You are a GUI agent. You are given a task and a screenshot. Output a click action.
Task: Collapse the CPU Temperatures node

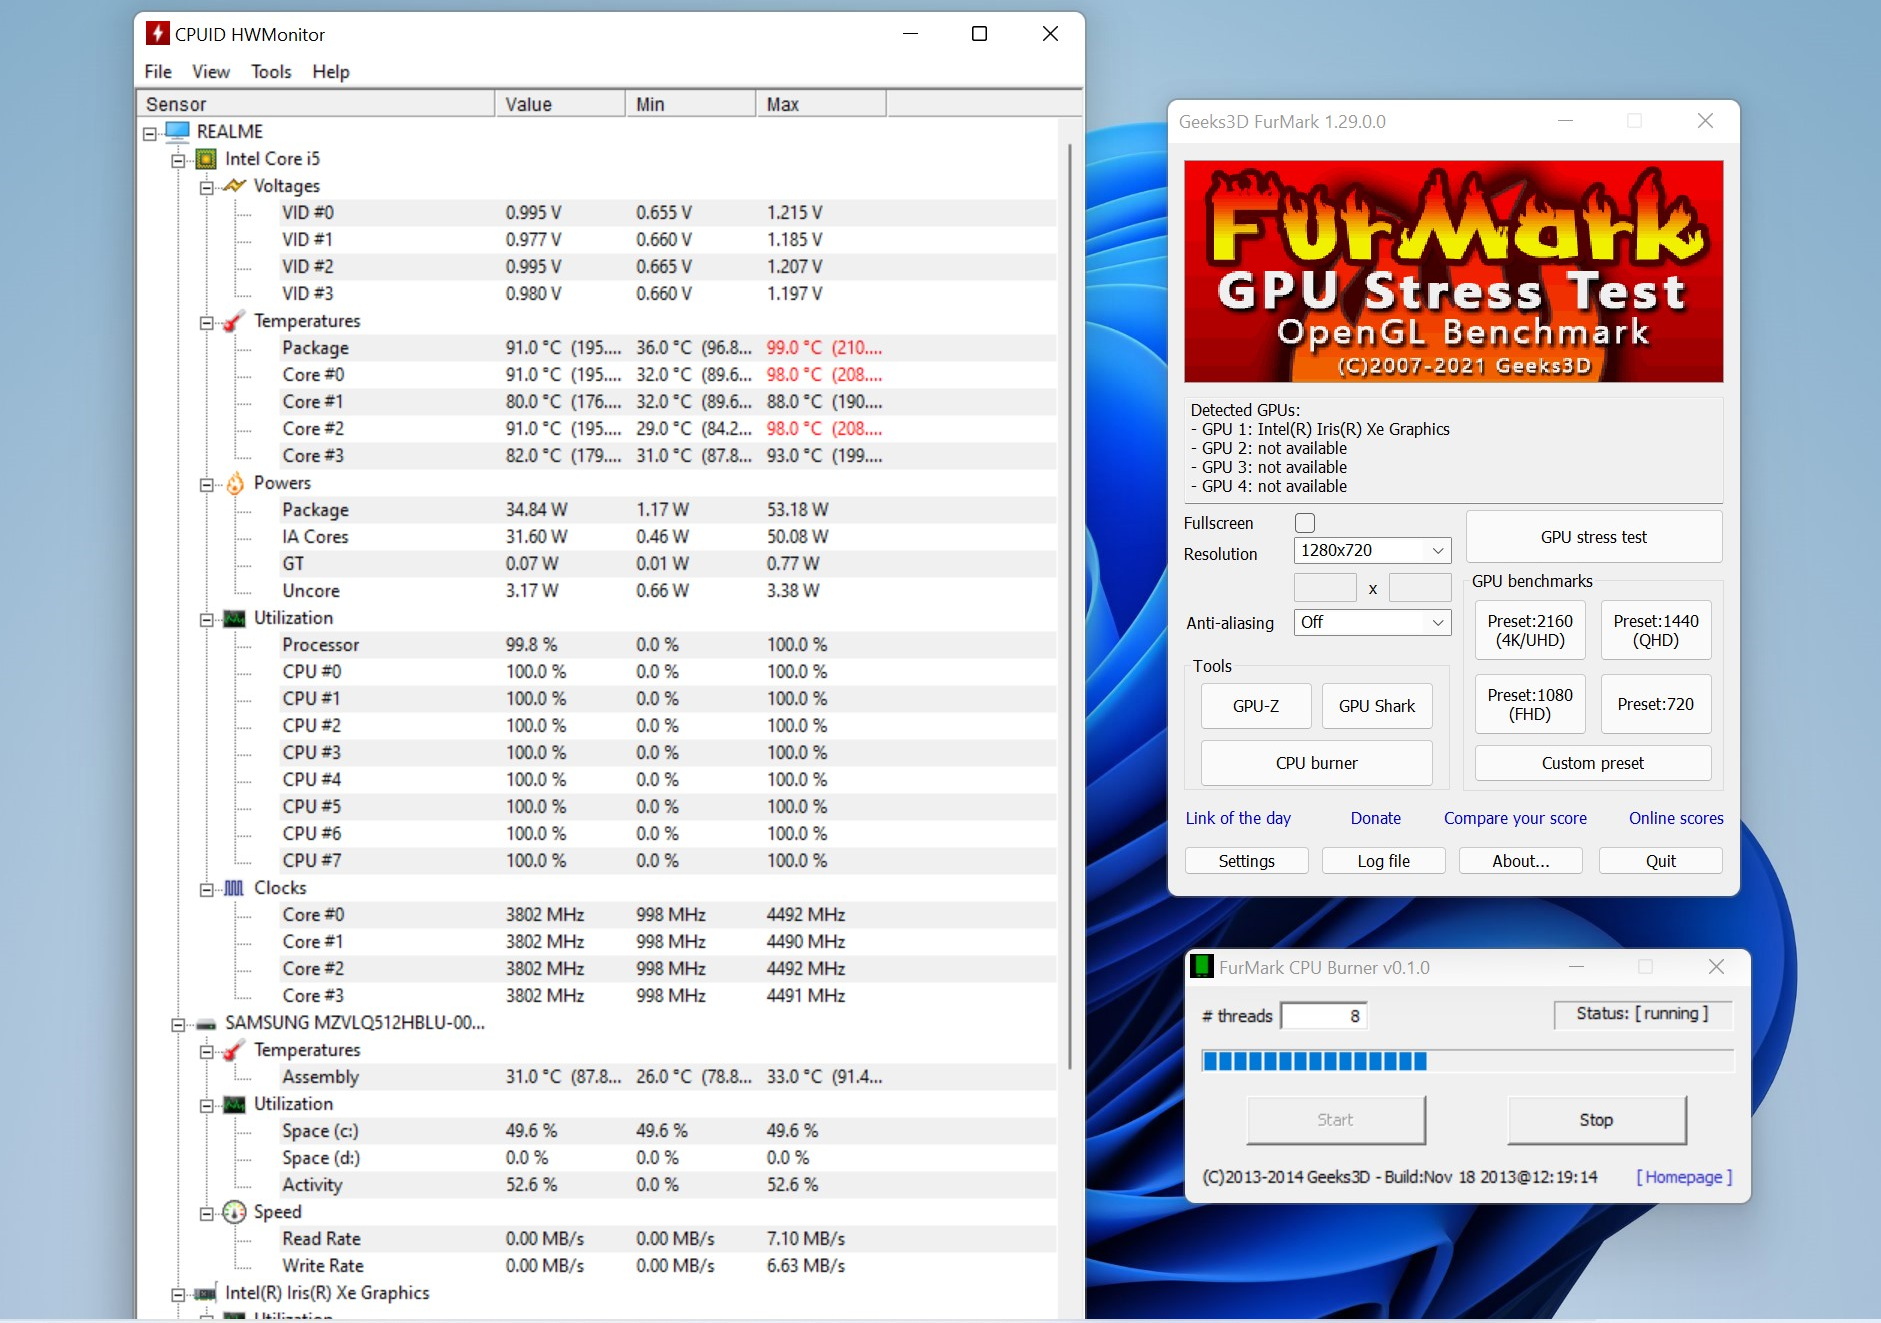(206, 322)
